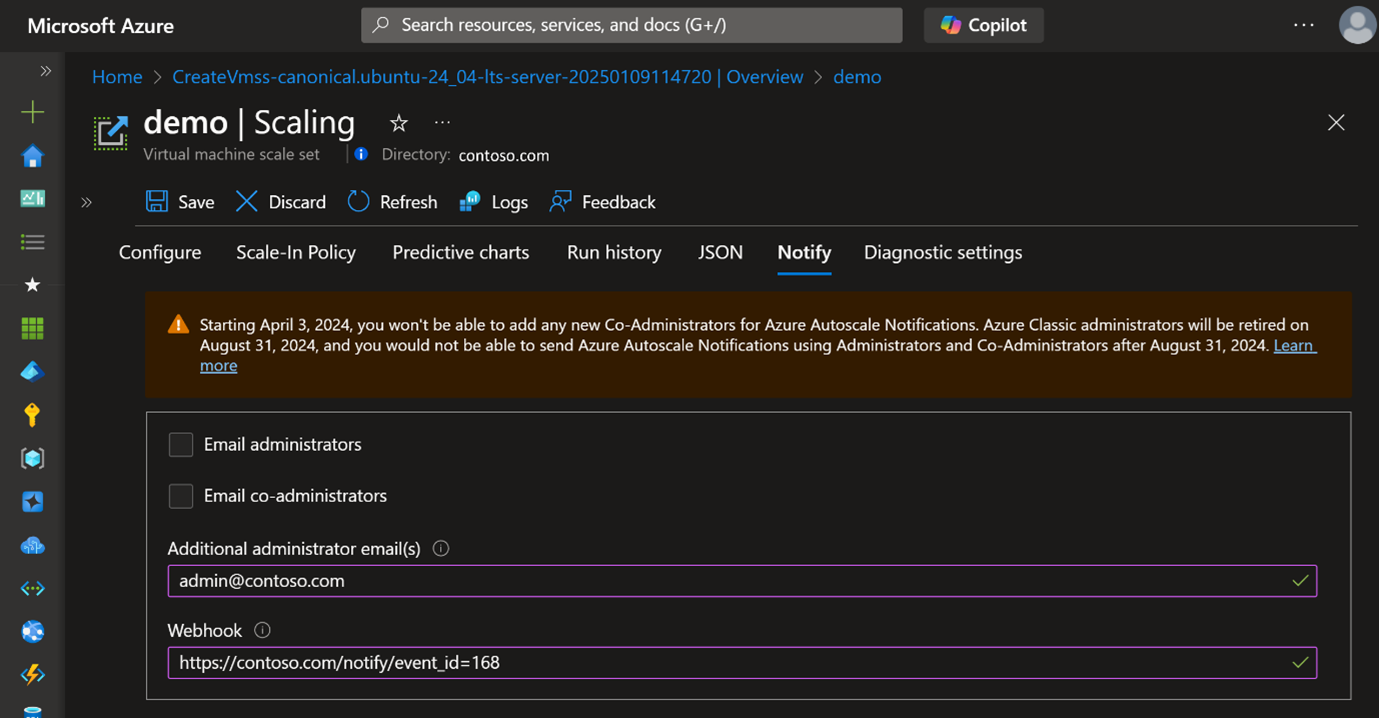This screenshot has width=1379, height=718.
Task: Open Copilot from the top bar
Action: point(983,26)
